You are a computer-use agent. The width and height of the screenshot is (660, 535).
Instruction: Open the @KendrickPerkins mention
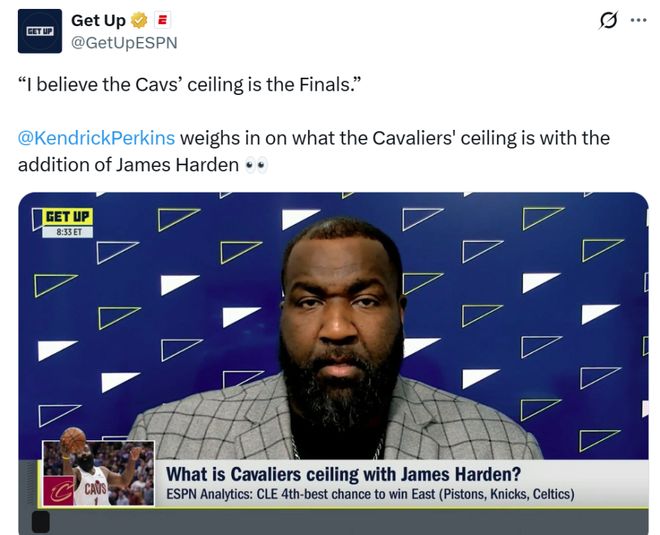click(96, 138)
